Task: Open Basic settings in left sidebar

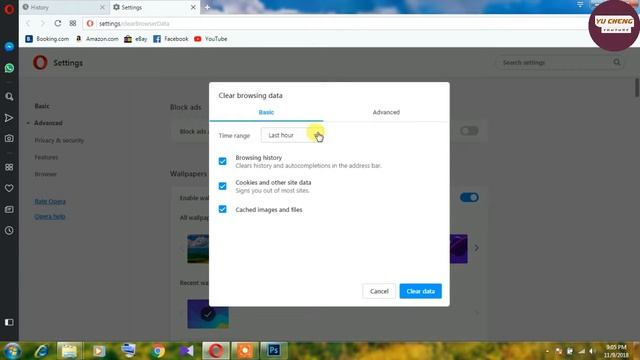Action: [x=42, y=106]
